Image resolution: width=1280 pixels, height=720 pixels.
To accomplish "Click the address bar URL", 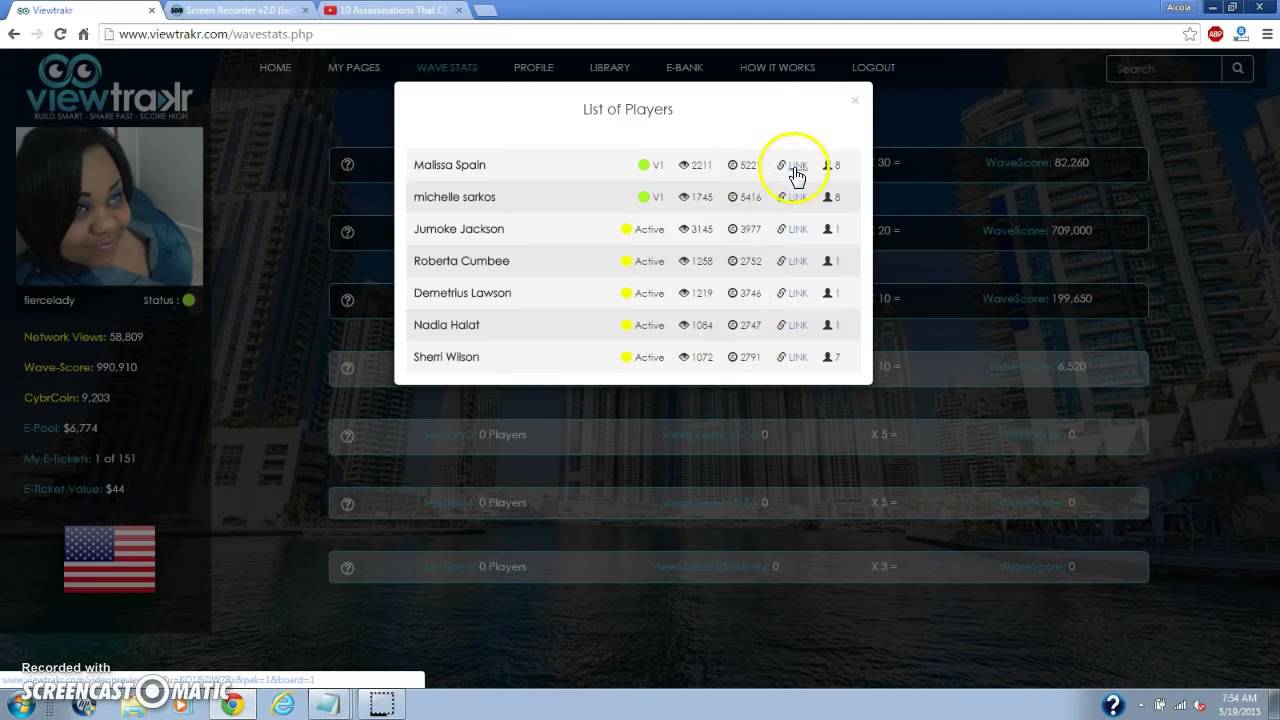I will (216, 34).
